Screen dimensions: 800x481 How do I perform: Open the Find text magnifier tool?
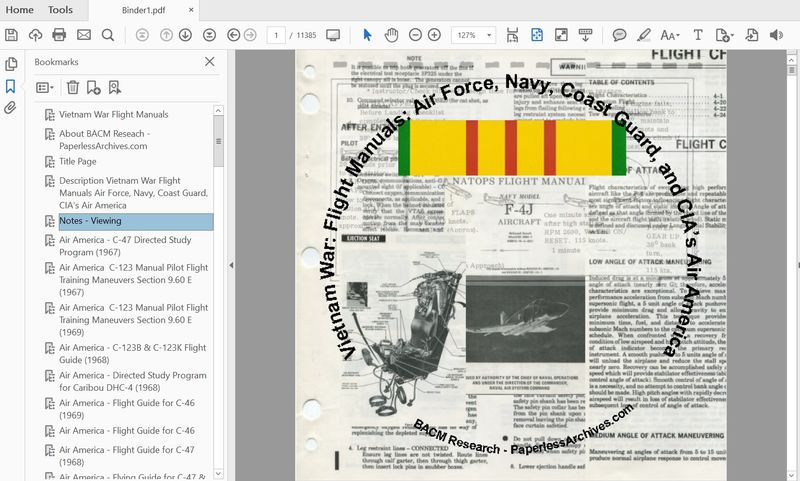point(108,35)
